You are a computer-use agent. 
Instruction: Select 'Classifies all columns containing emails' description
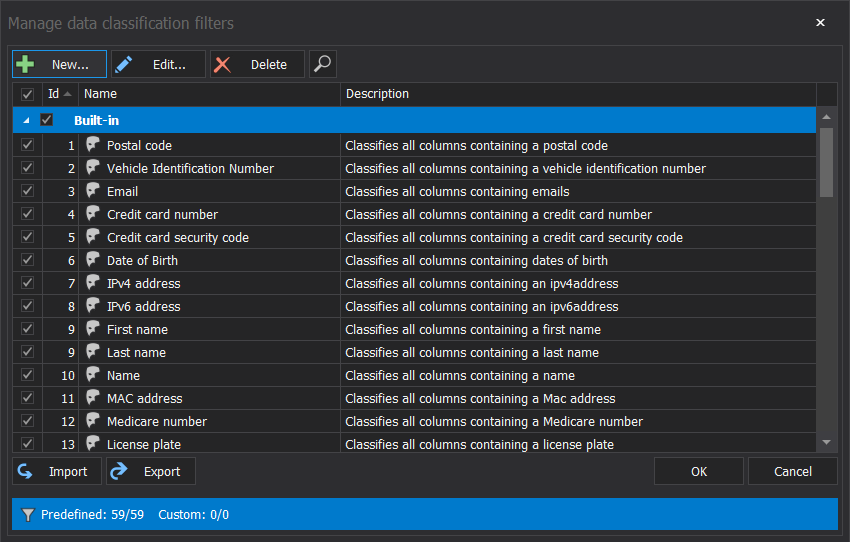tap(457, 192)
